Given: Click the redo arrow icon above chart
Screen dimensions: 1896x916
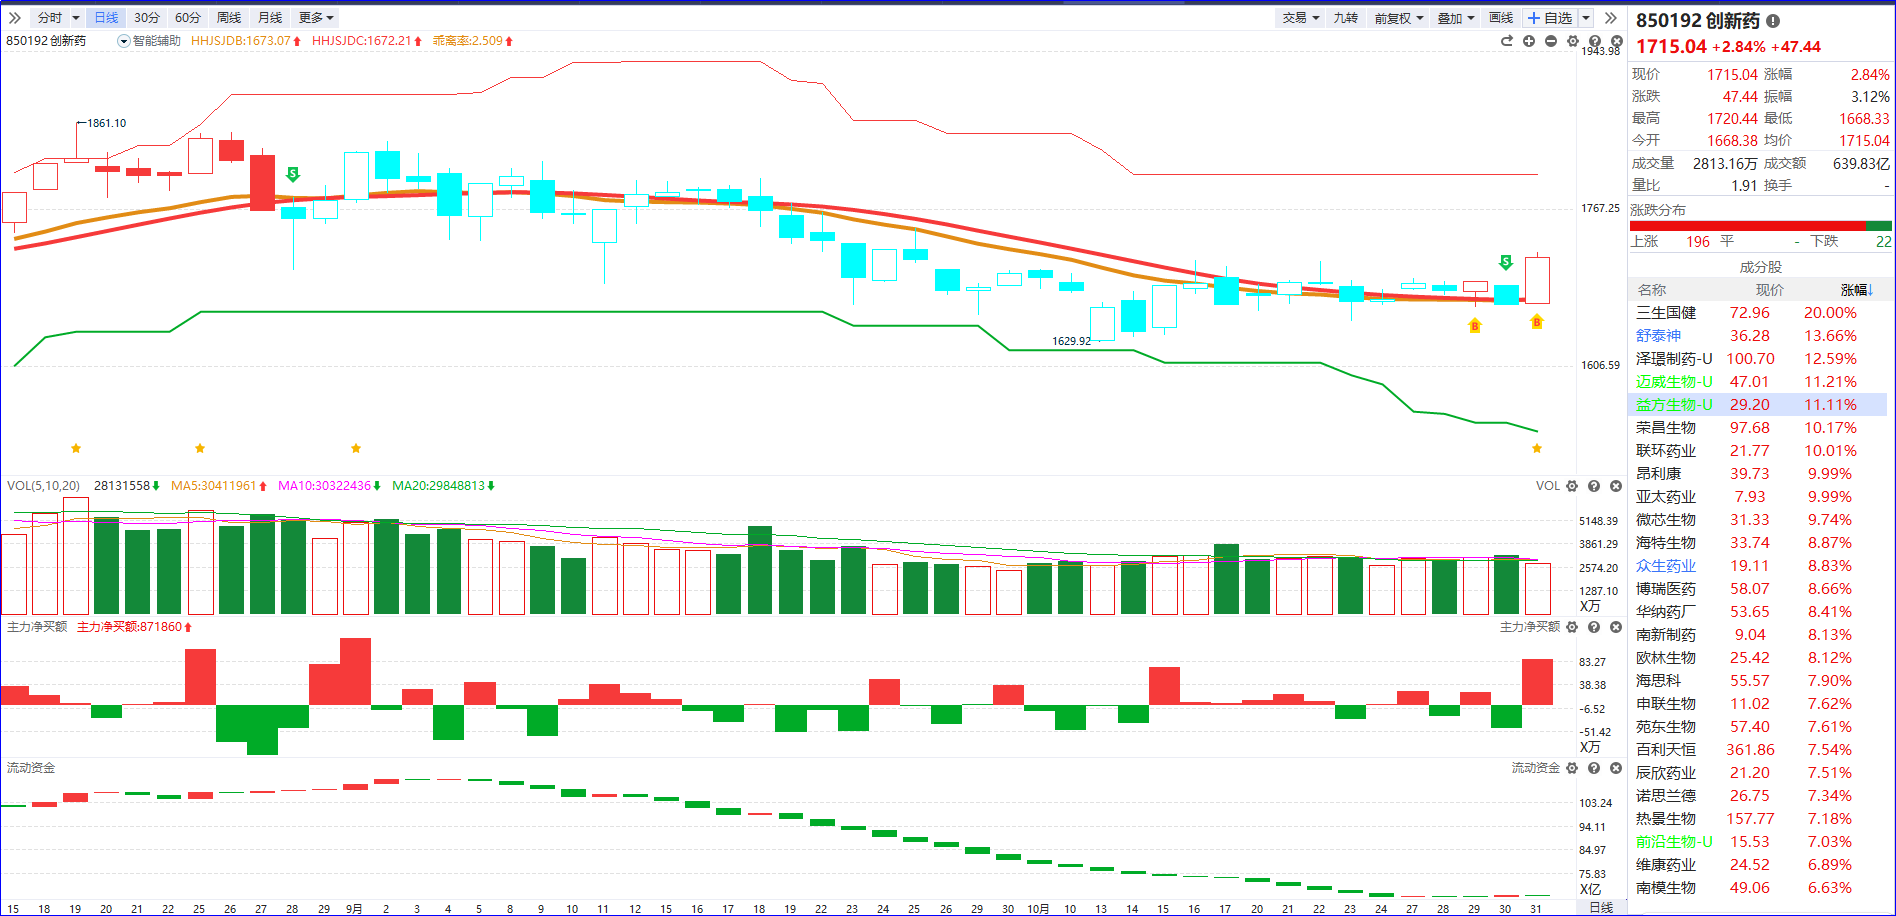Looking at the screenshot, I should tap(1506, 41).
